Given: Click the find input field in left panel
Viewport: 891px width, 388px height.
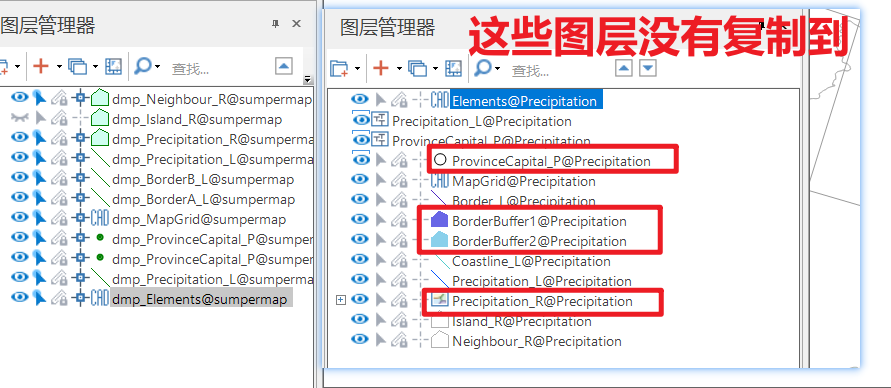Looking at the screenshot, I should tap(219, 69).
